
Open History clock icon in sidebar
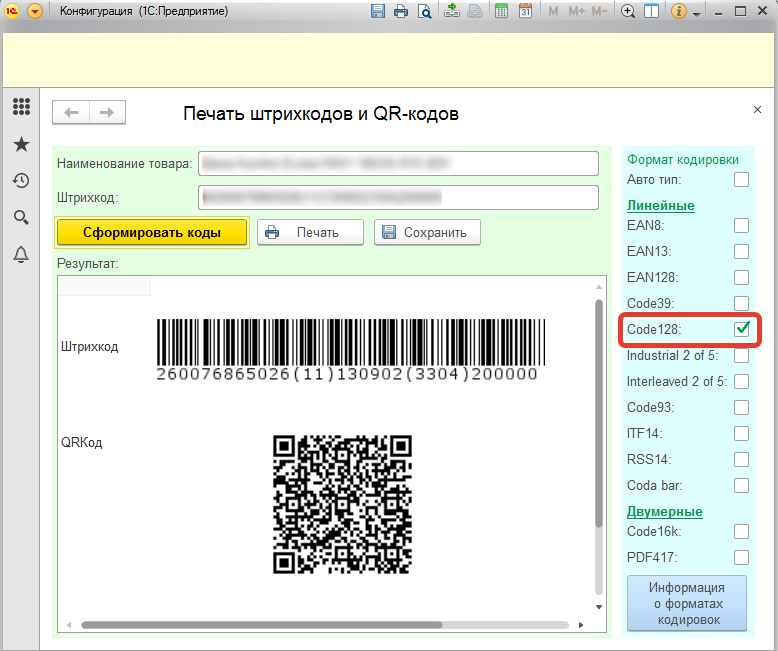coord(21,181)
